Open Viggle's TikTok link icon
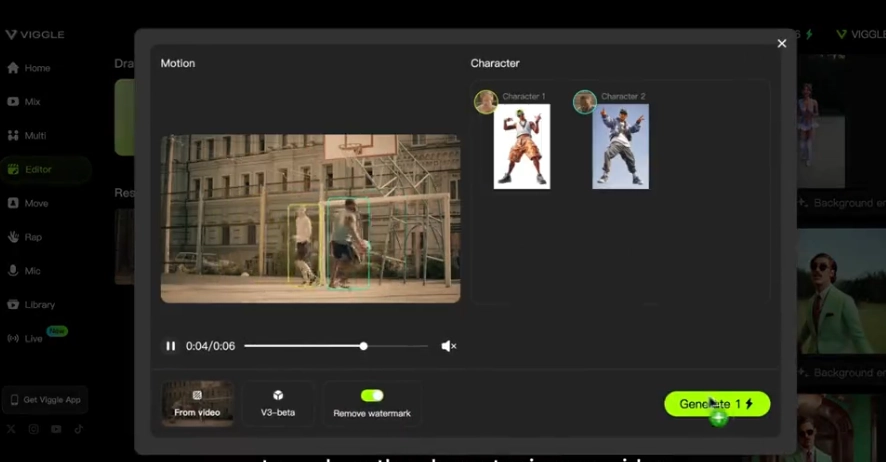Screen dimensions: 886x462 click(x=79, y=429)
